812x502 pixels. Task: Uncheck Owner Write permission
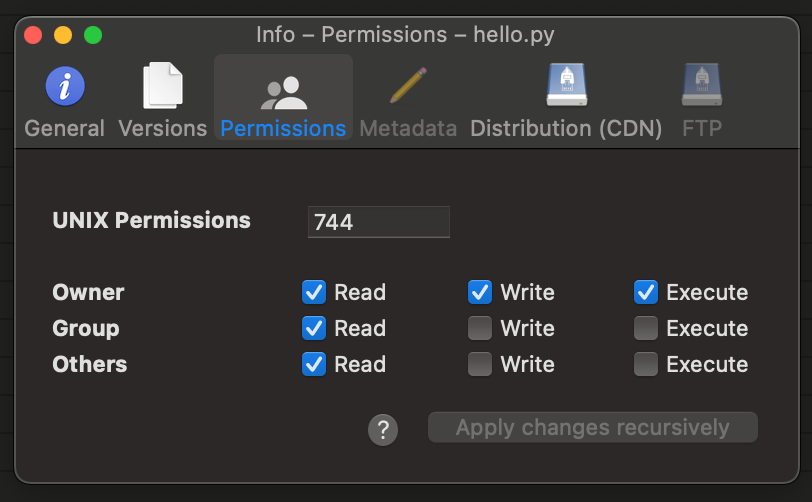tap(480, 292)
